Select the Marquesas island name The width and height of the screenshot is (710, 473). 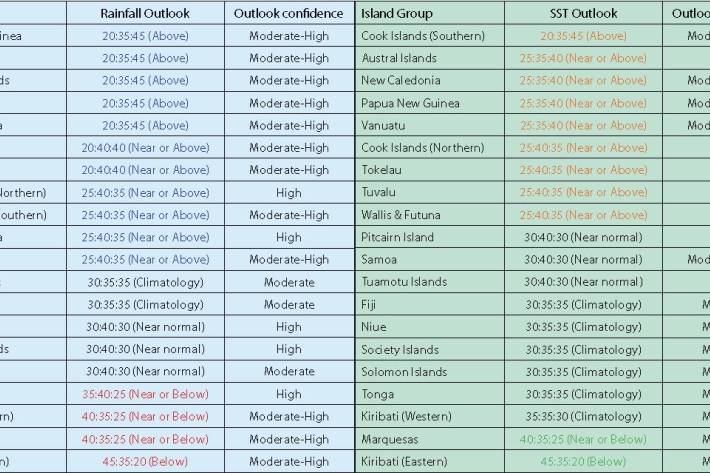(390, 439)
